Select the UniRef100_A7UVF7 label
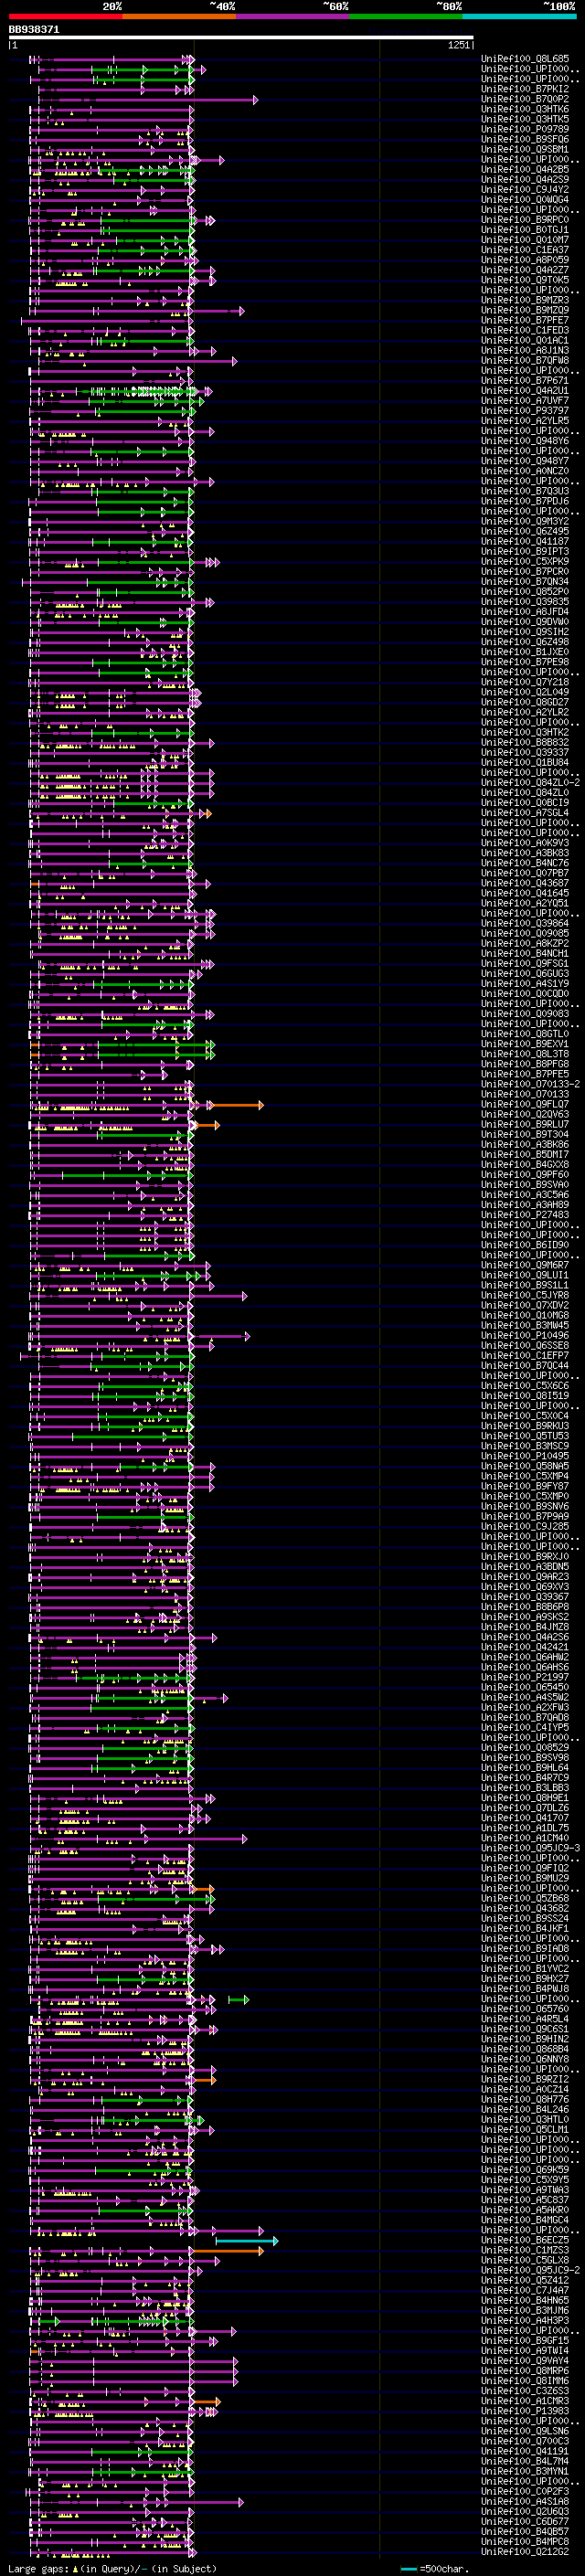 (525, 401)
